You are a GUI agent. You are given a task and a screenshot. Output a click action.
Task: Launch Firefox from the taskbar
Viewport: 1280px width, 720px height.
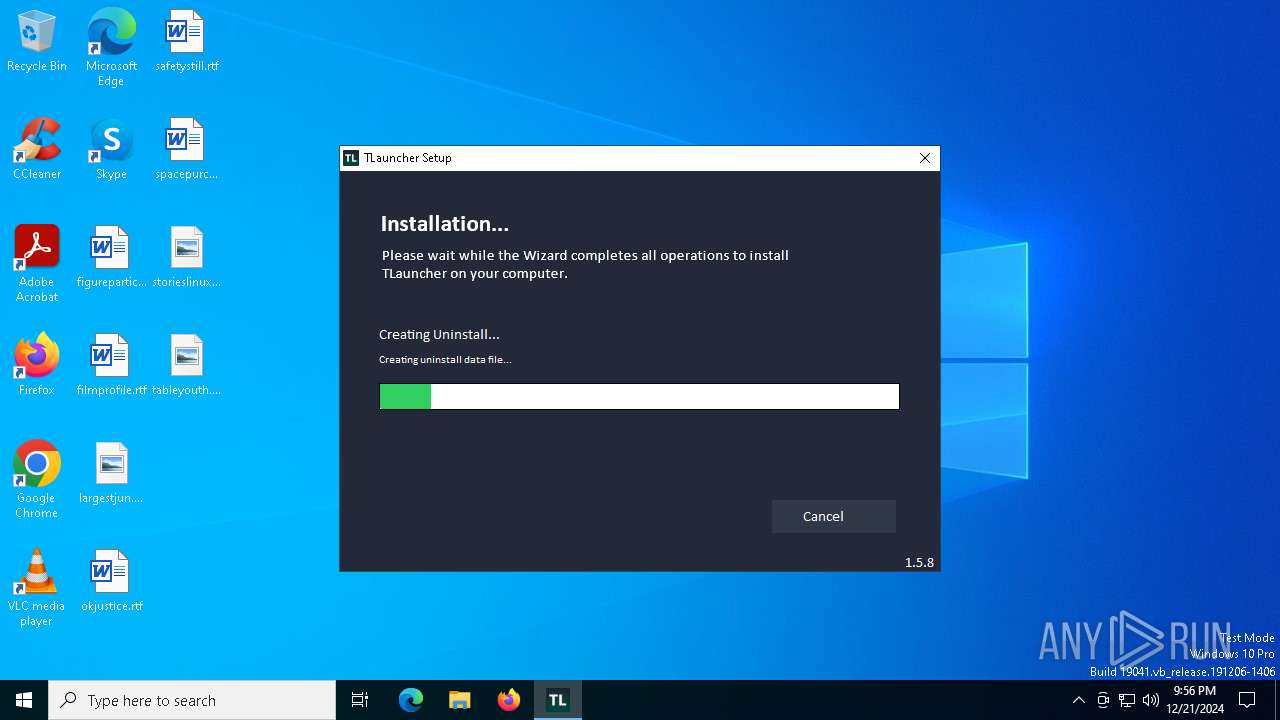(x=509, y=700)
